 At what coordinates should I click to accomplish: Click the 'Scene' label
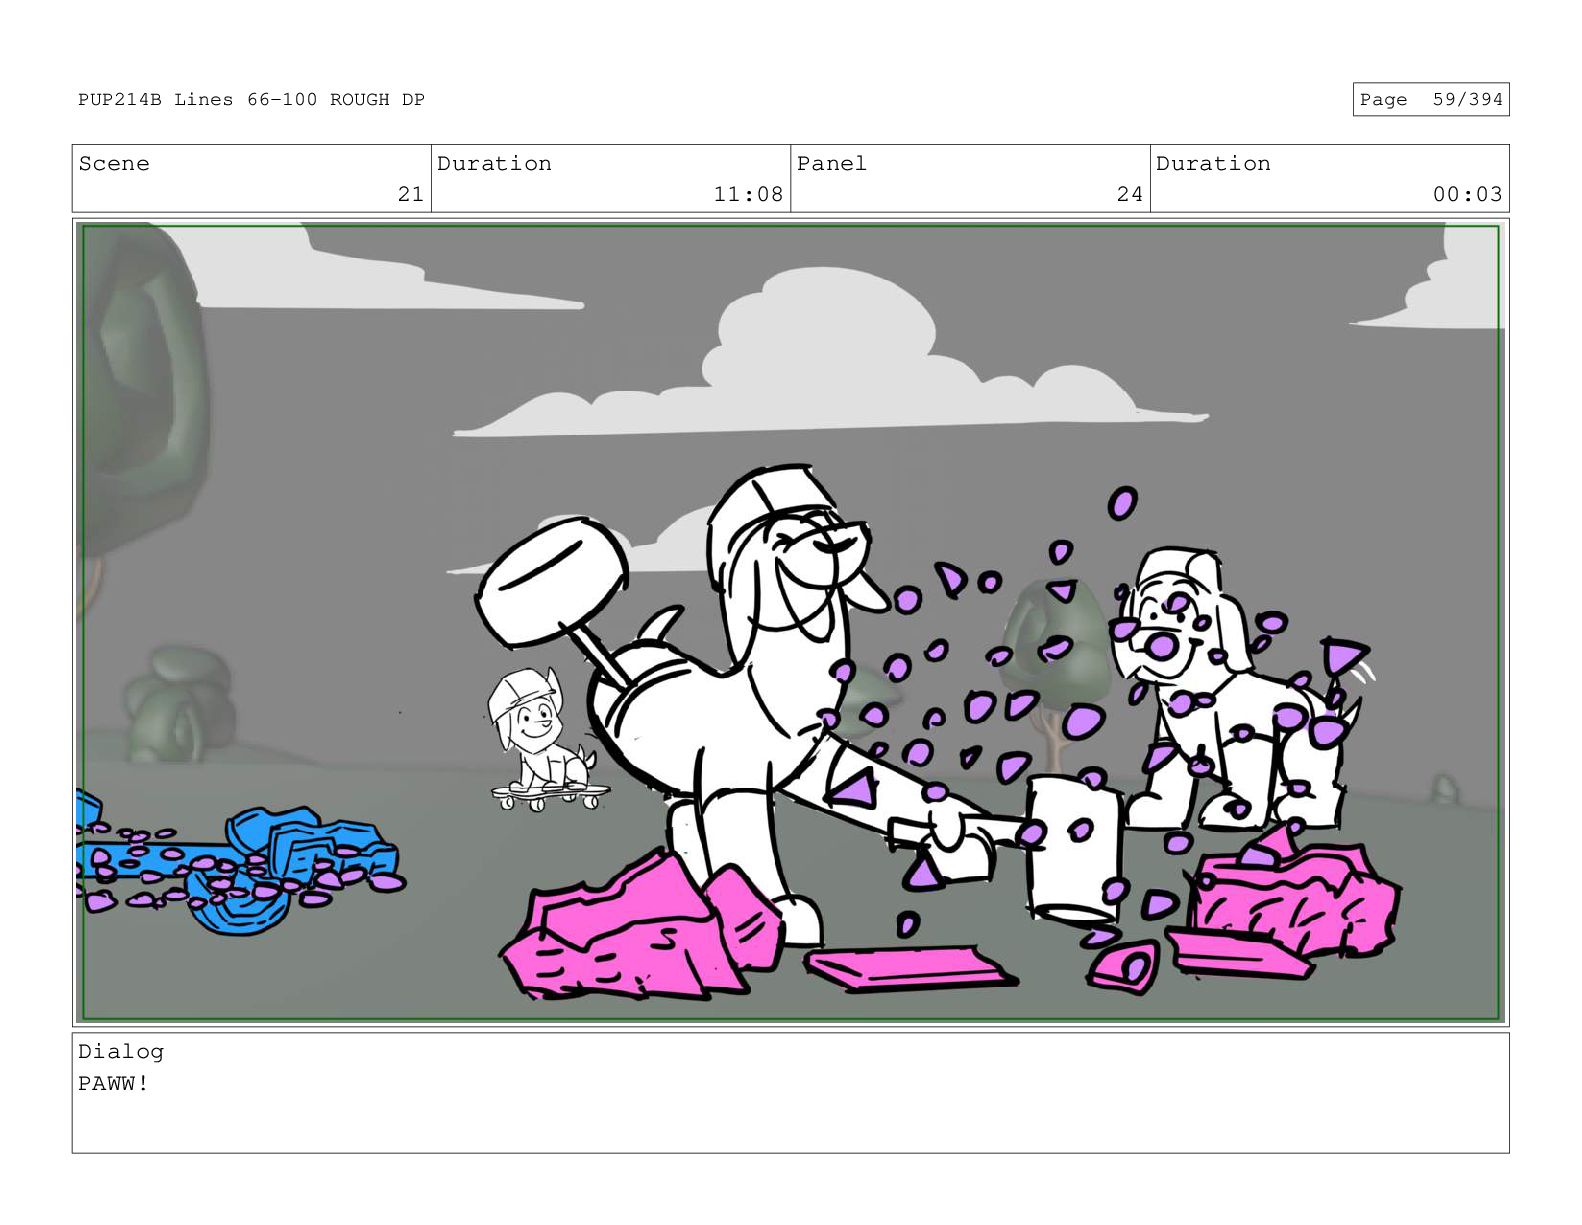tap(114, 163)
